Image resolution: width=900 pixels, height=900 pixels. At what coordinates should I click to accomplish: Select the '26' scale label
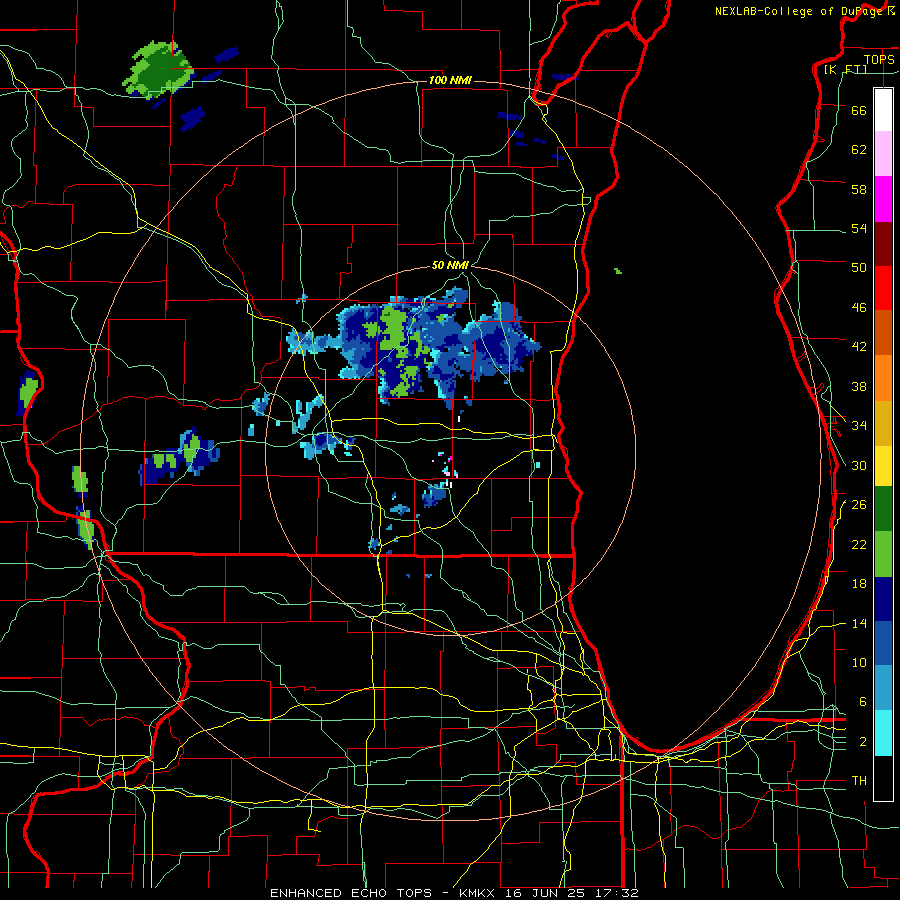(x=859, y=505)
